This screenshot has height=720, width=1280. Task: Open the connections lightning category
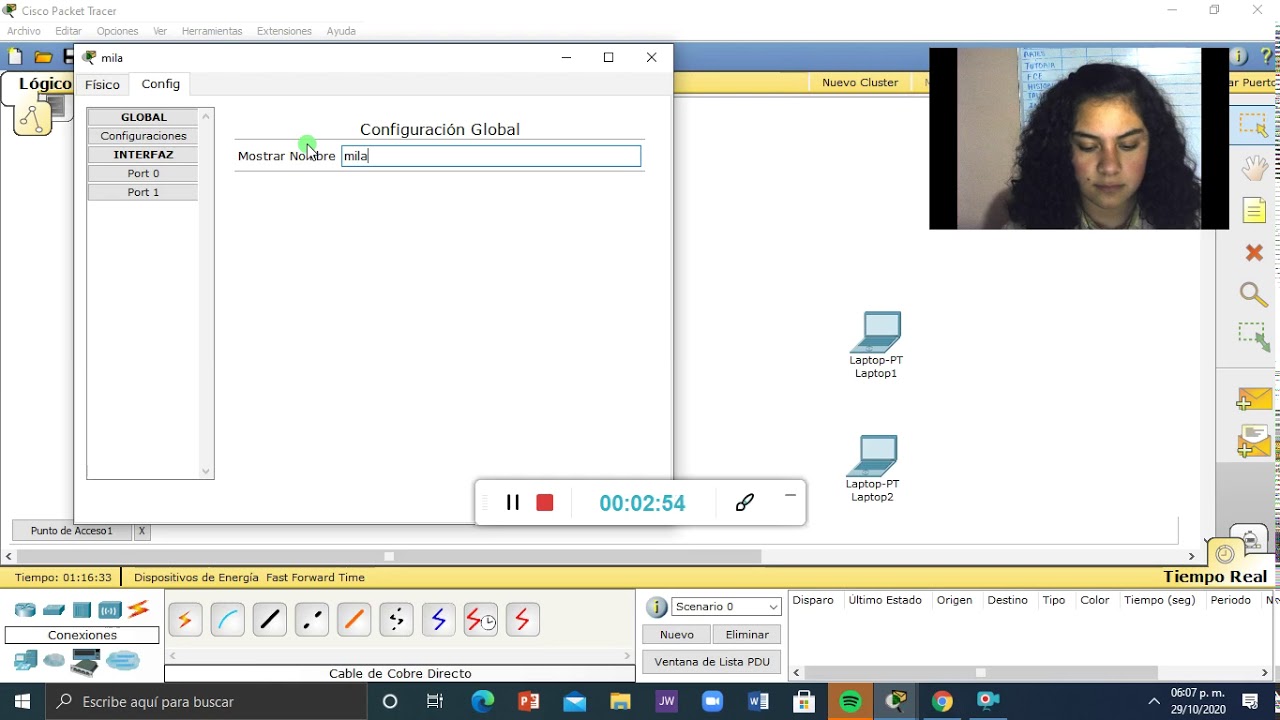(138, 609)
